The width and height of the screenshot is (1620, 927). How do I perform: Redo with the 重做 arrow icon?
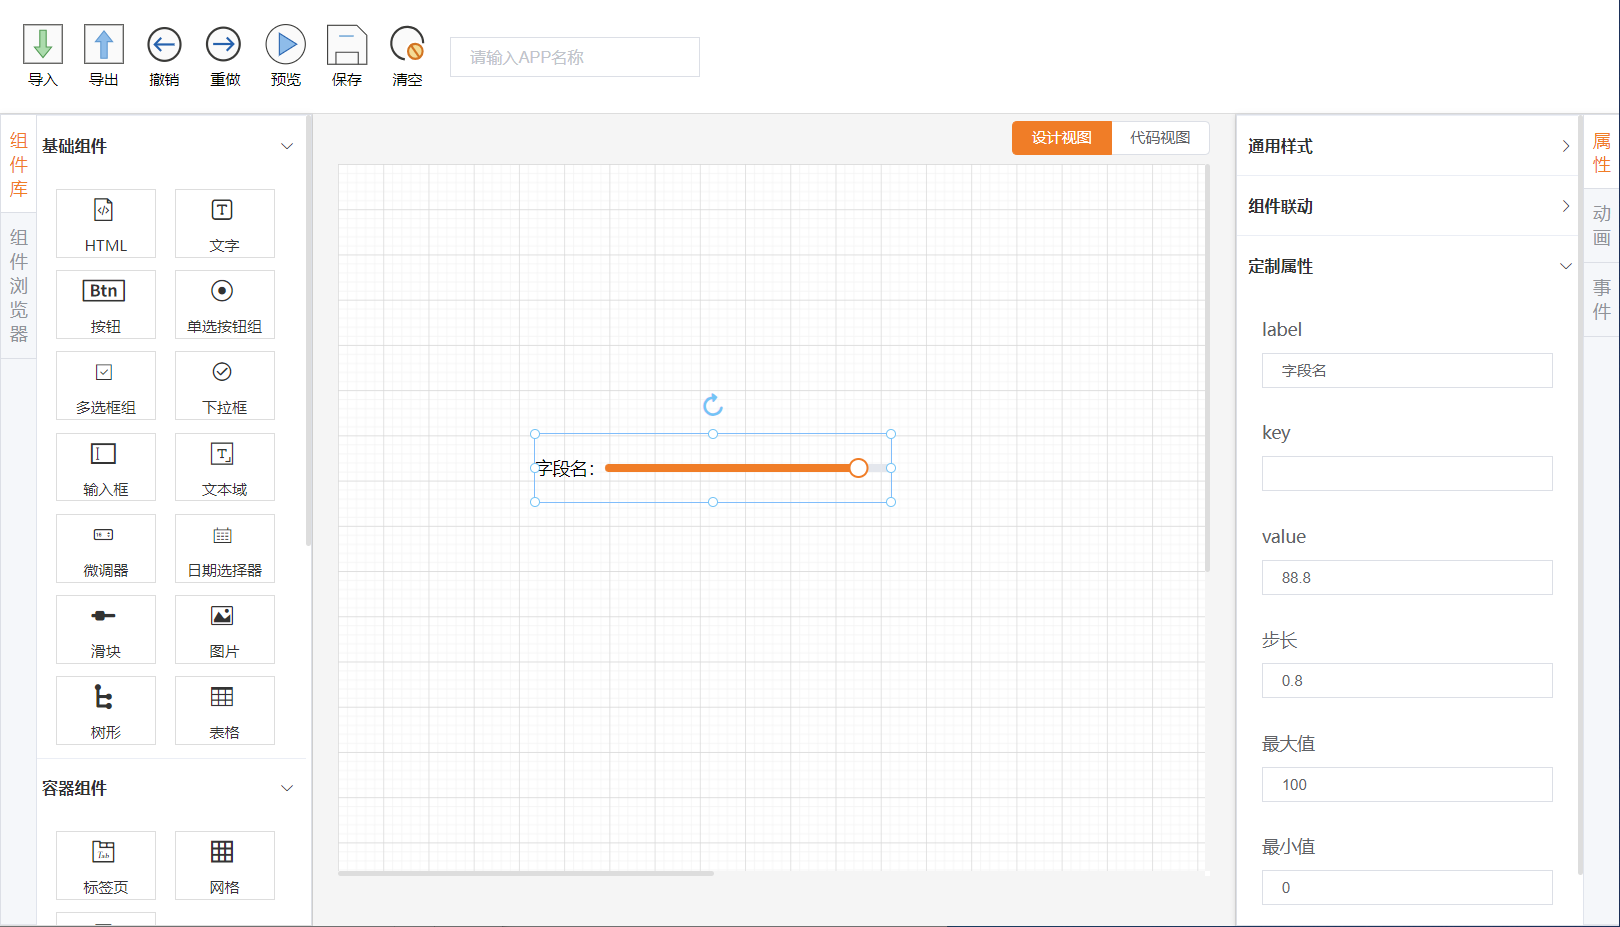224,45
